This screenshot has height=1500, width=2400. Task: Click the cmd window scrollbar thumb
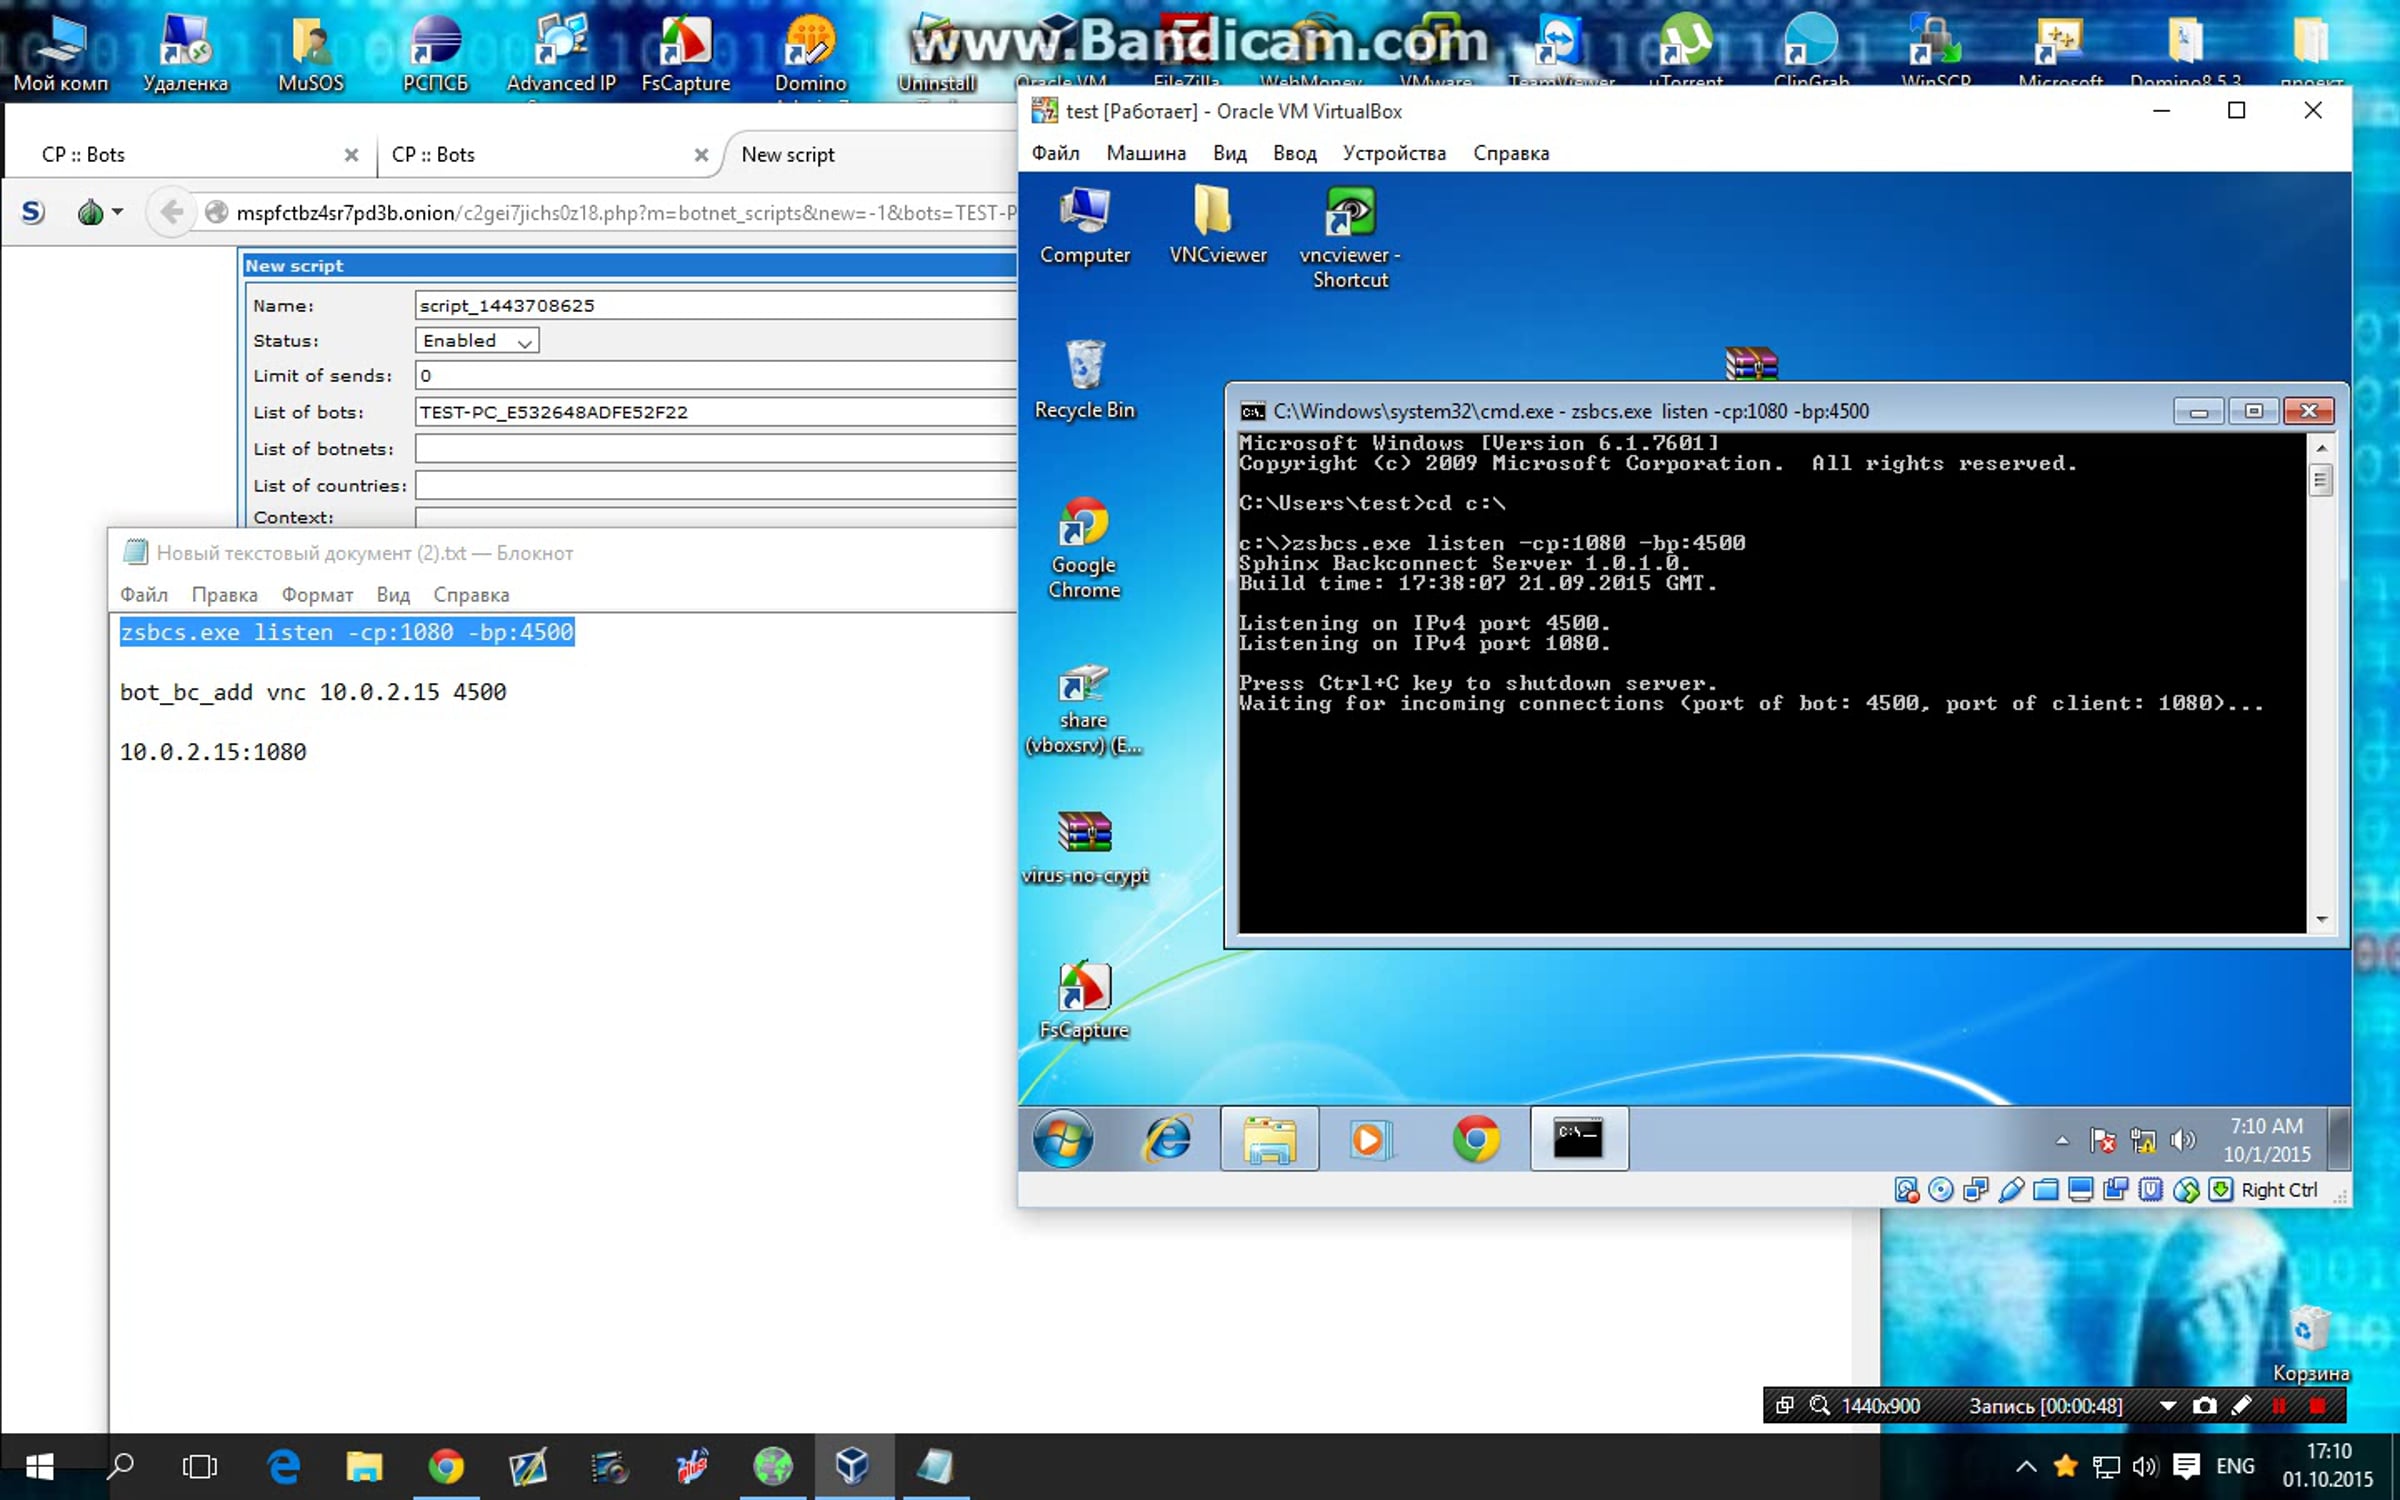tap(2321, 480)
